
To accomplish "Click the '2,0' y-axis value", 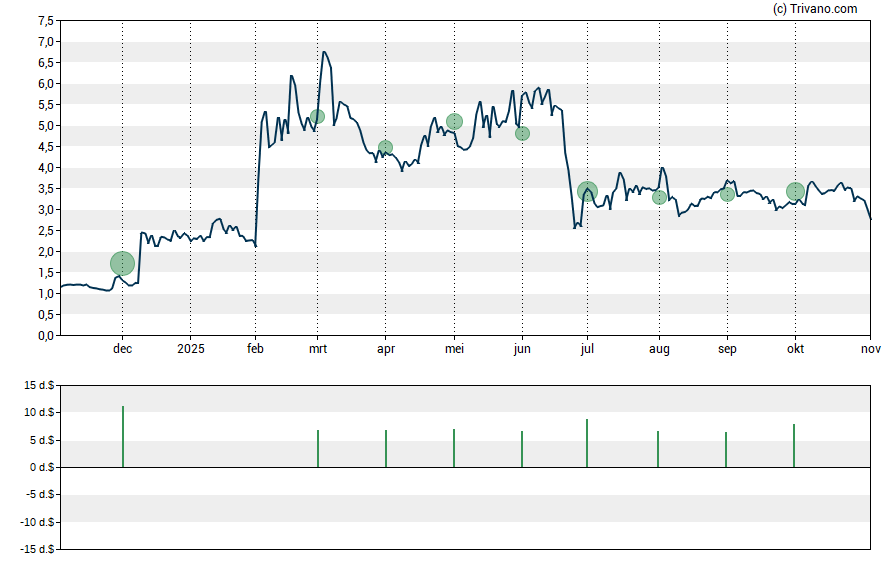I will coord(46,252).
